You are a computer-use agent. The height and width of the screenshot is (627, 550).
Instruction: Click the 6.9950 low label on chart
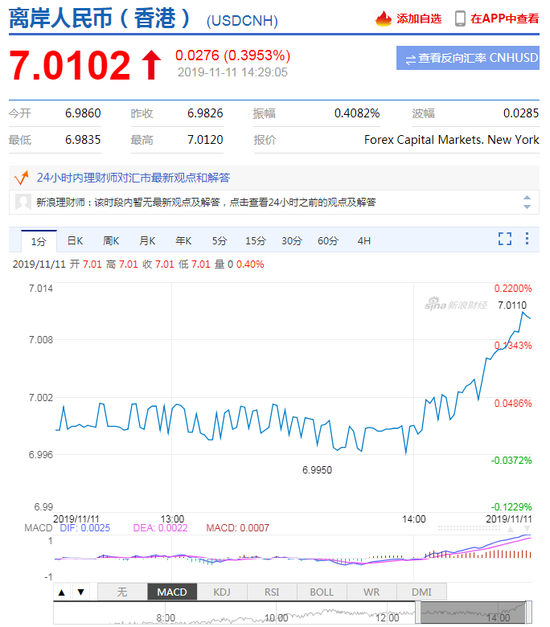pyautogui.click(x=317, y=470)
